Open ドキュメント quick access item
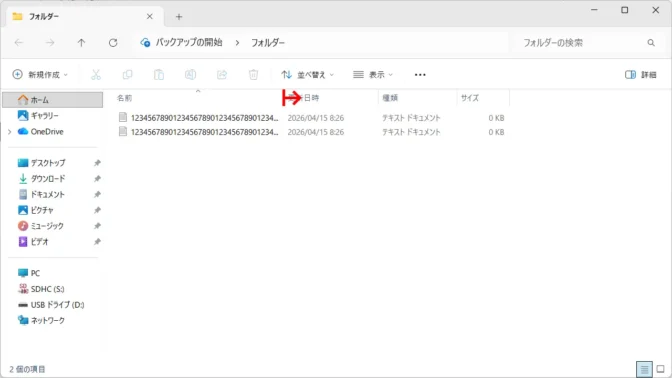This screenshot has width=672, height=378. [48, 195]
